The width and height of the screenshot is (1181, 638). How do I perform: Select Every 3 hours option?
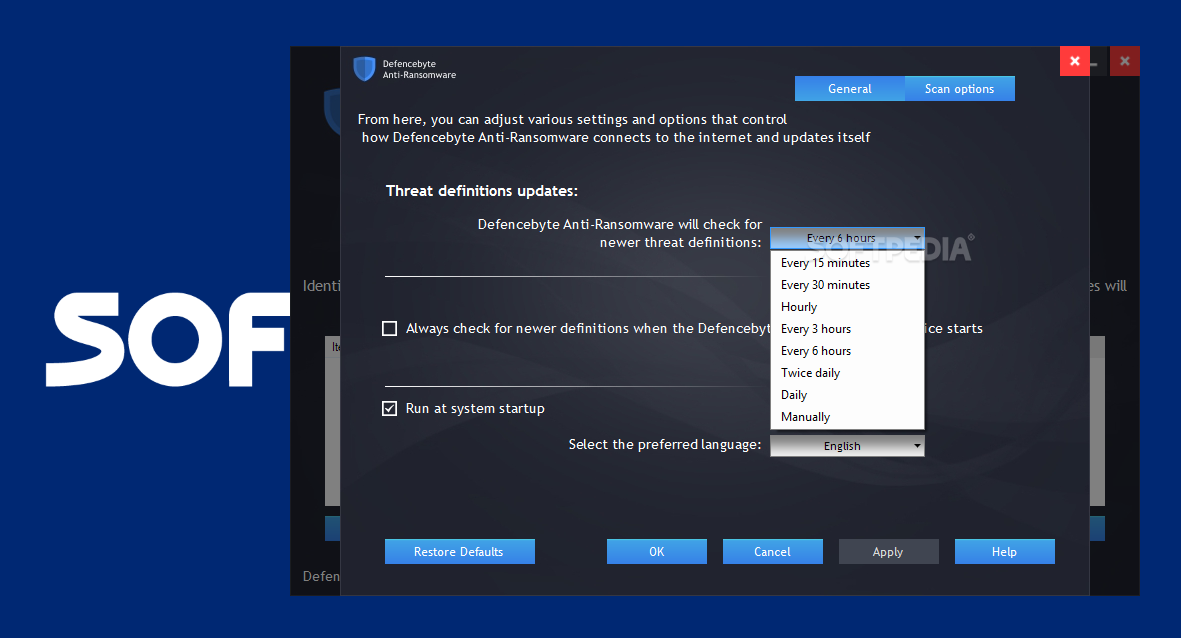847,329
